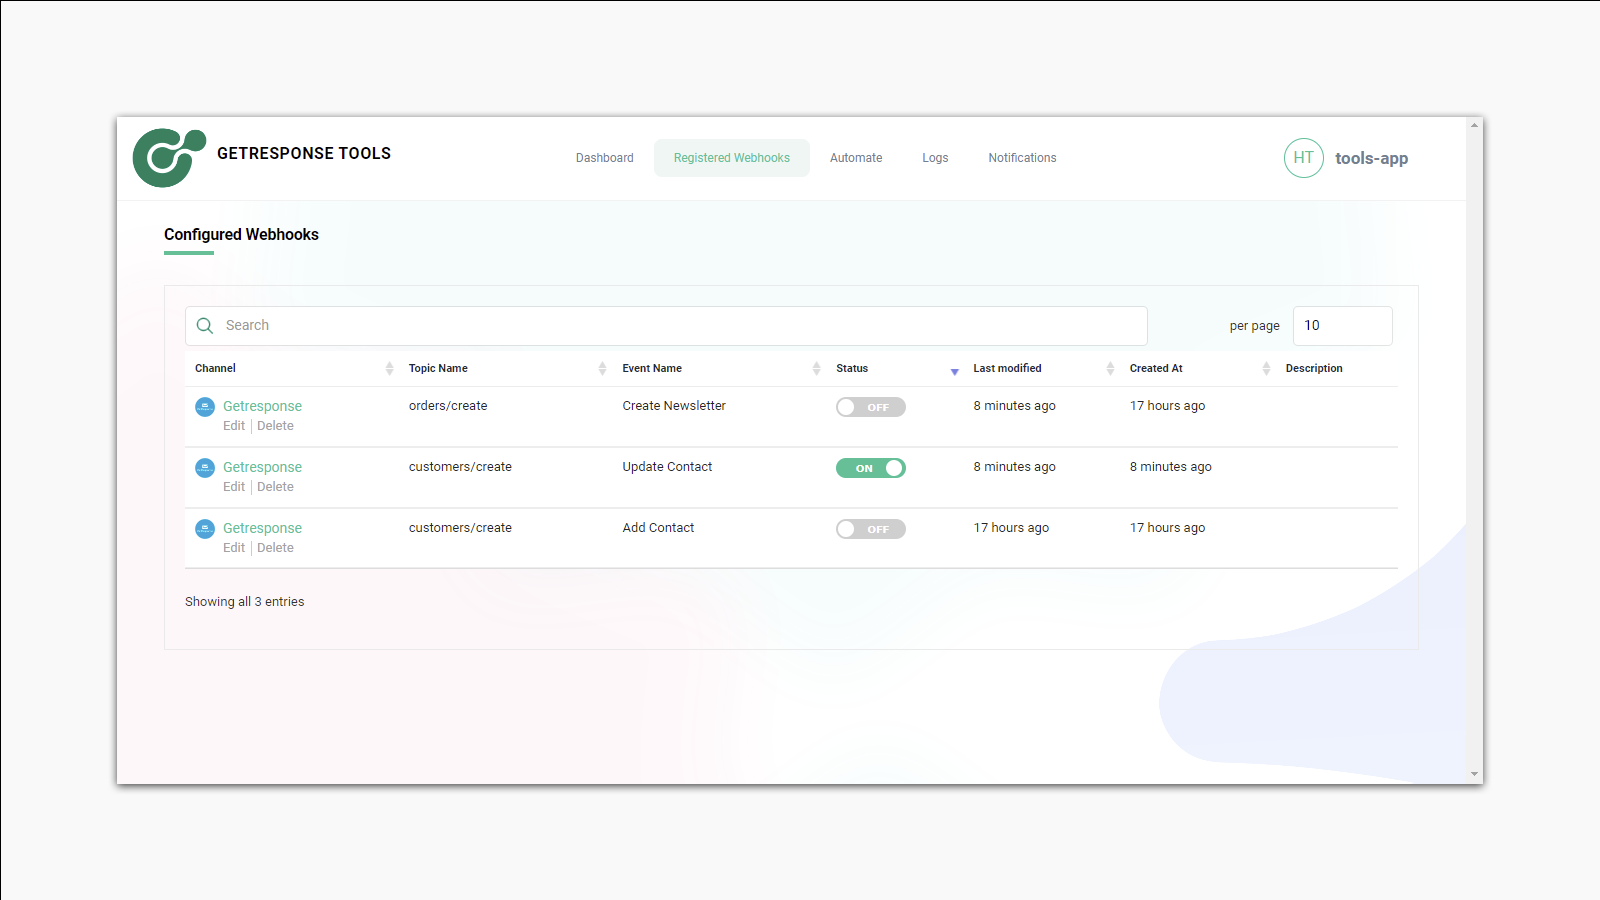Image resolution: width=1600 pixels, height=900 pixels.
Task: Open the Dashboard menu item
Action: tap(604, 157)
